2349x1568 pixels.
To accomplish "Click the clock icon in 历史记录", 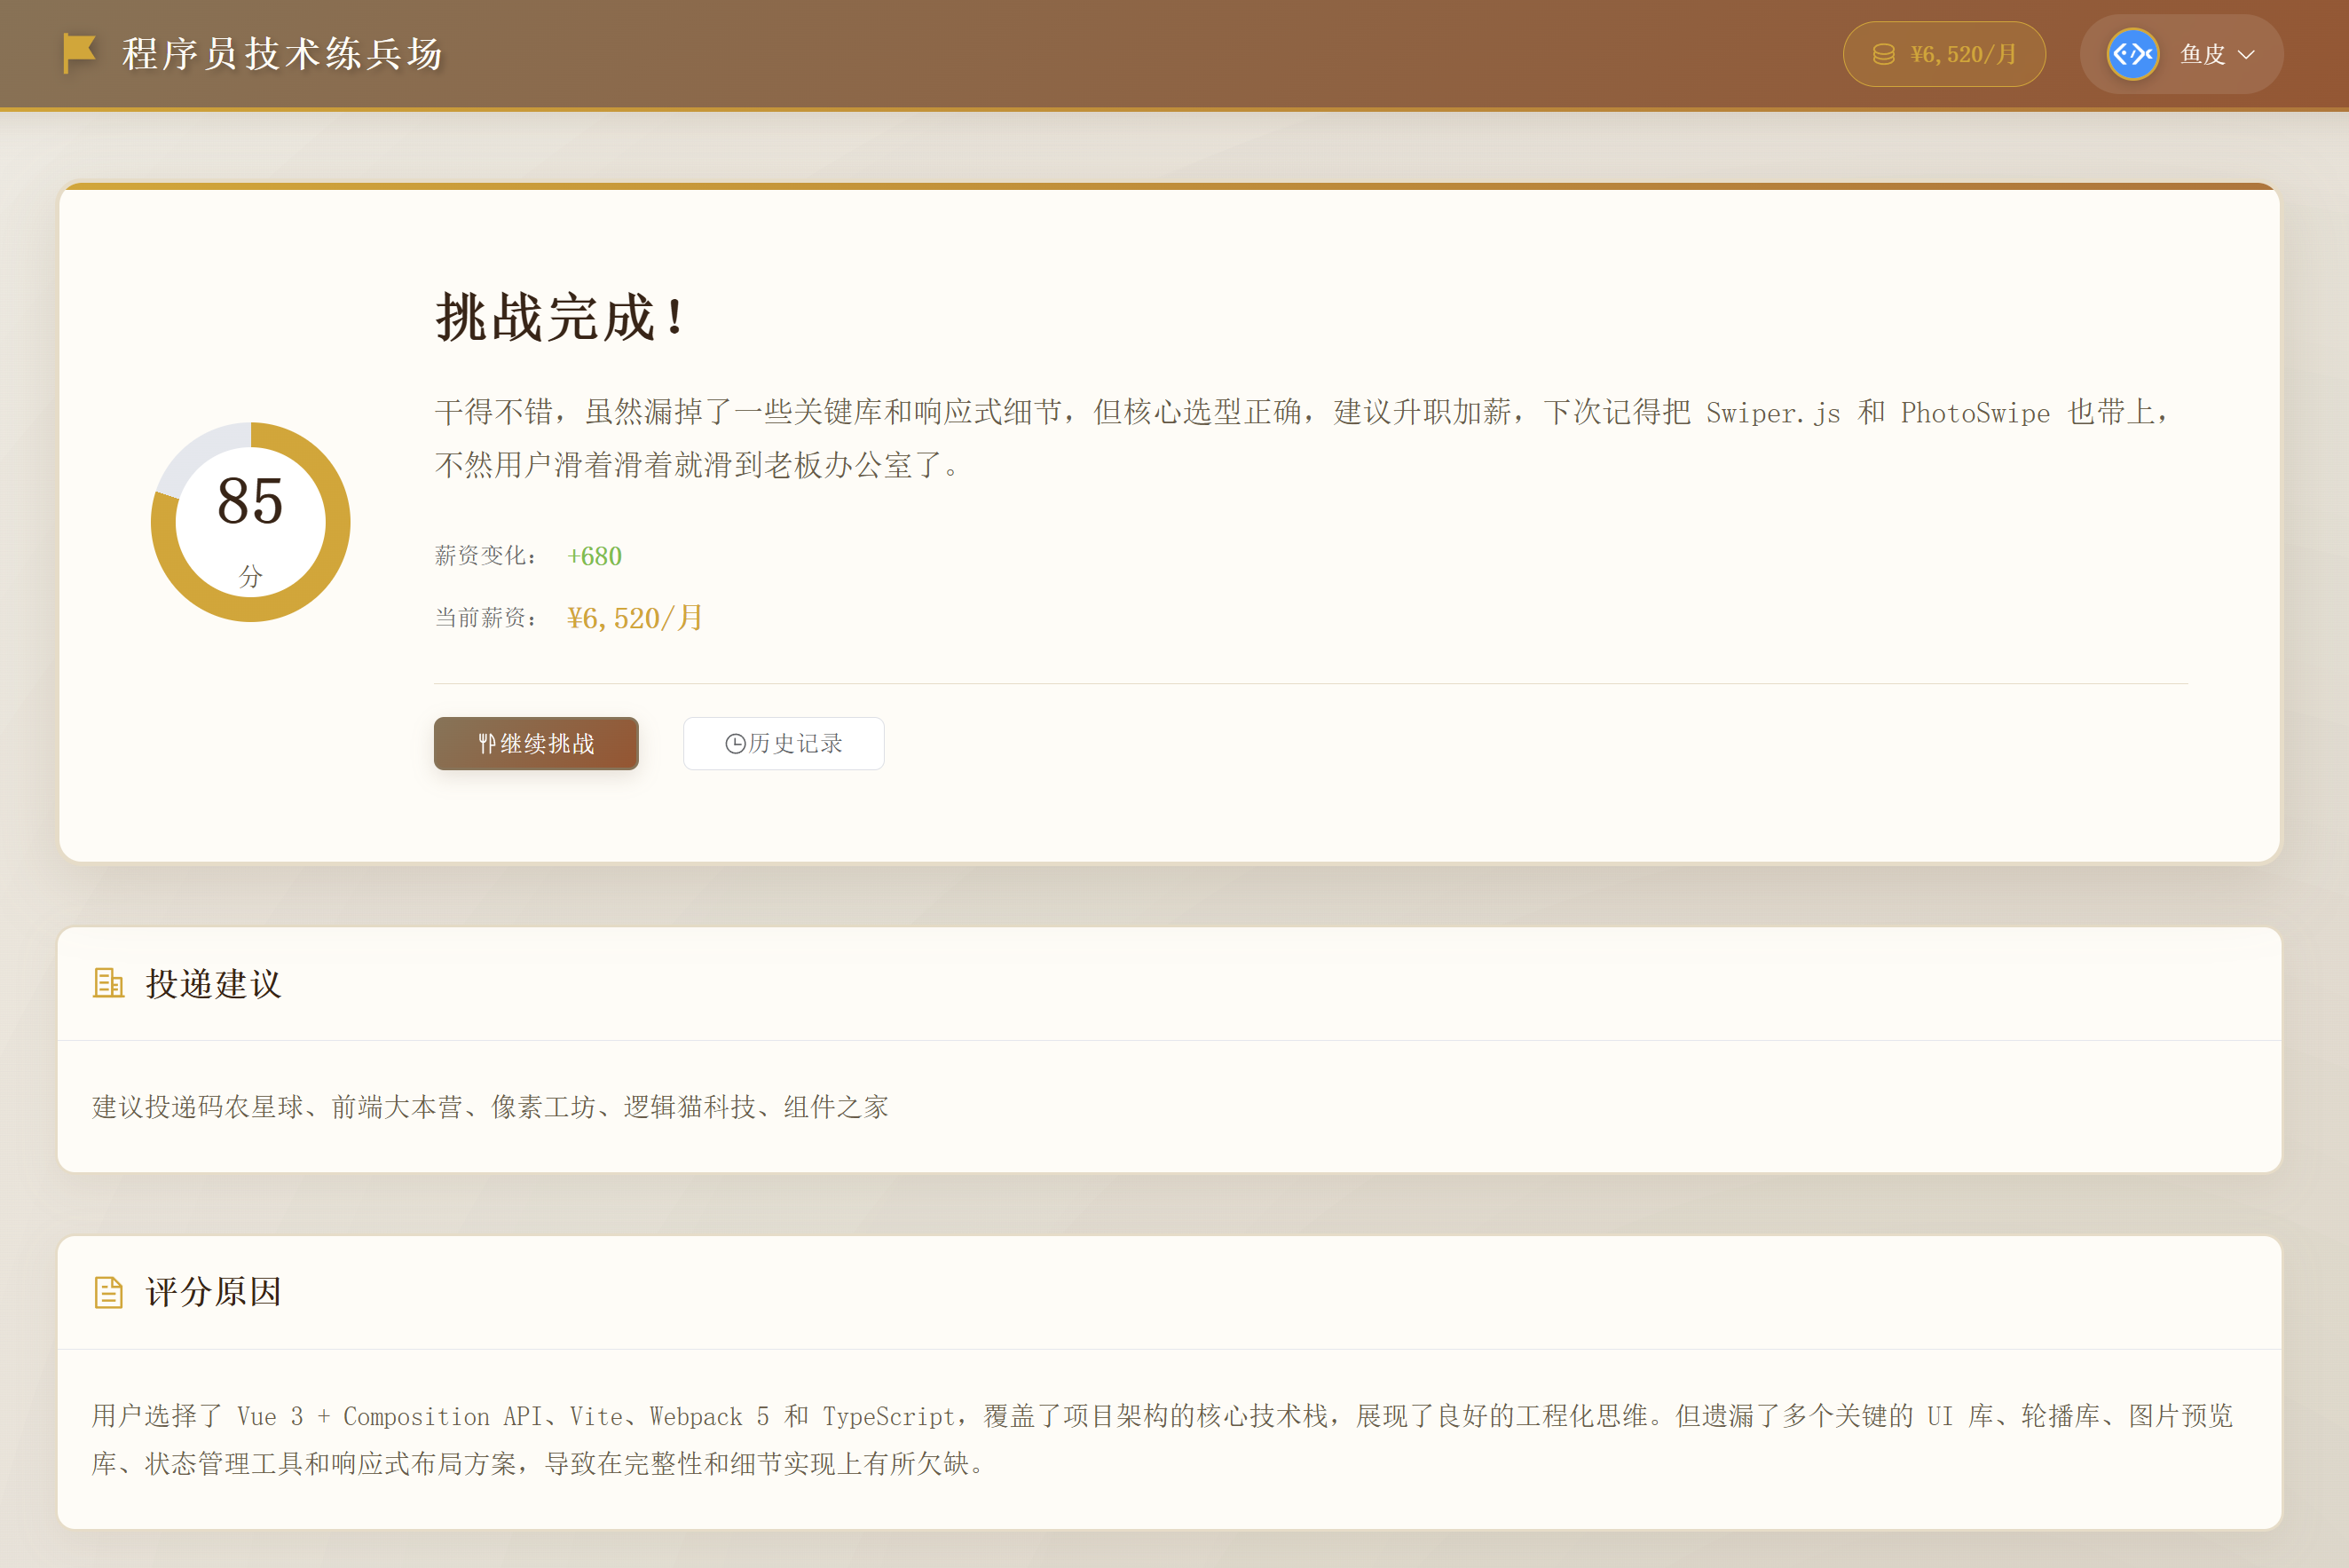I will click(735, 744).
